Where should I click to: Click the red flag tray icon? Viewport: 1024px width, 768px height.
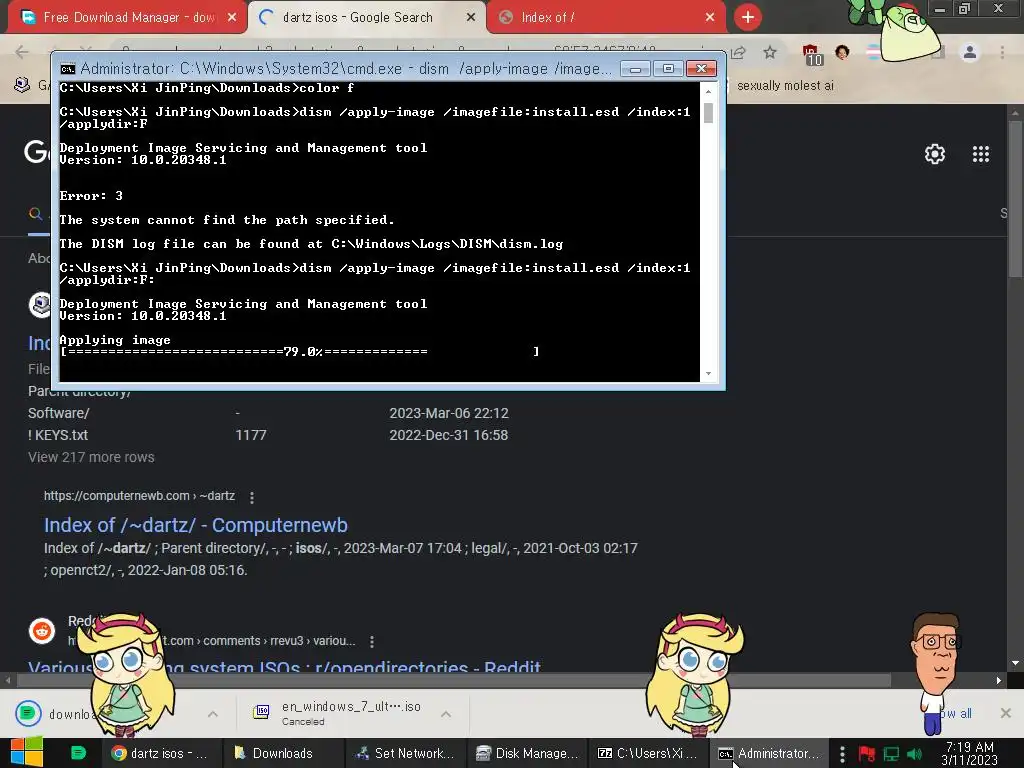tap(867, 754)
